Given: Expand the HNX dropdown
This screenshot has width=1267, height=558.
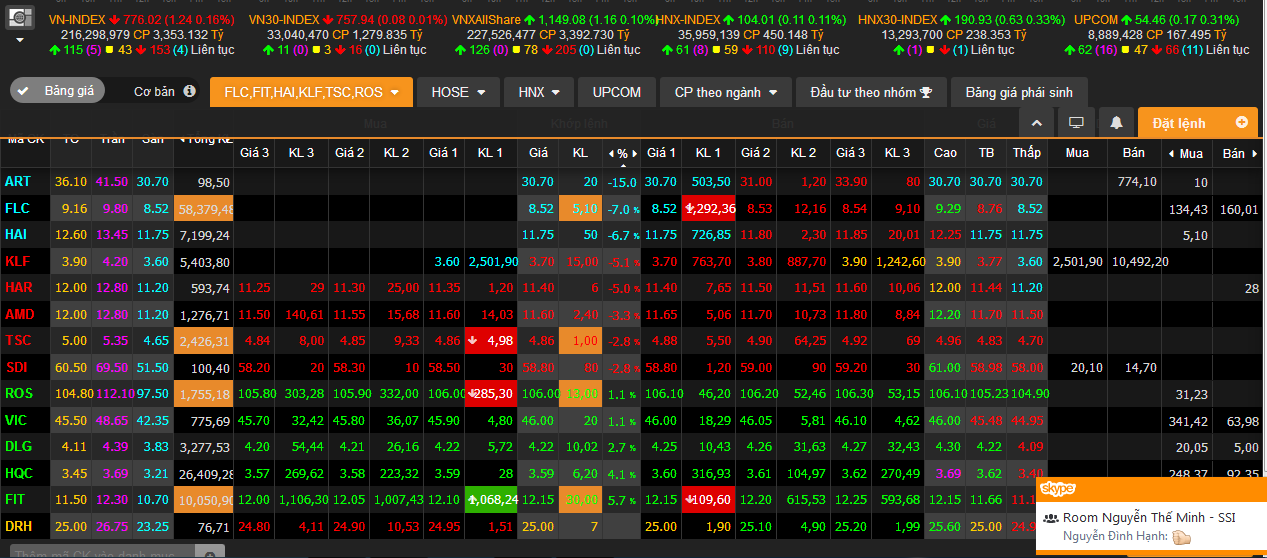Looking at the screenshot, I should 539,92.
